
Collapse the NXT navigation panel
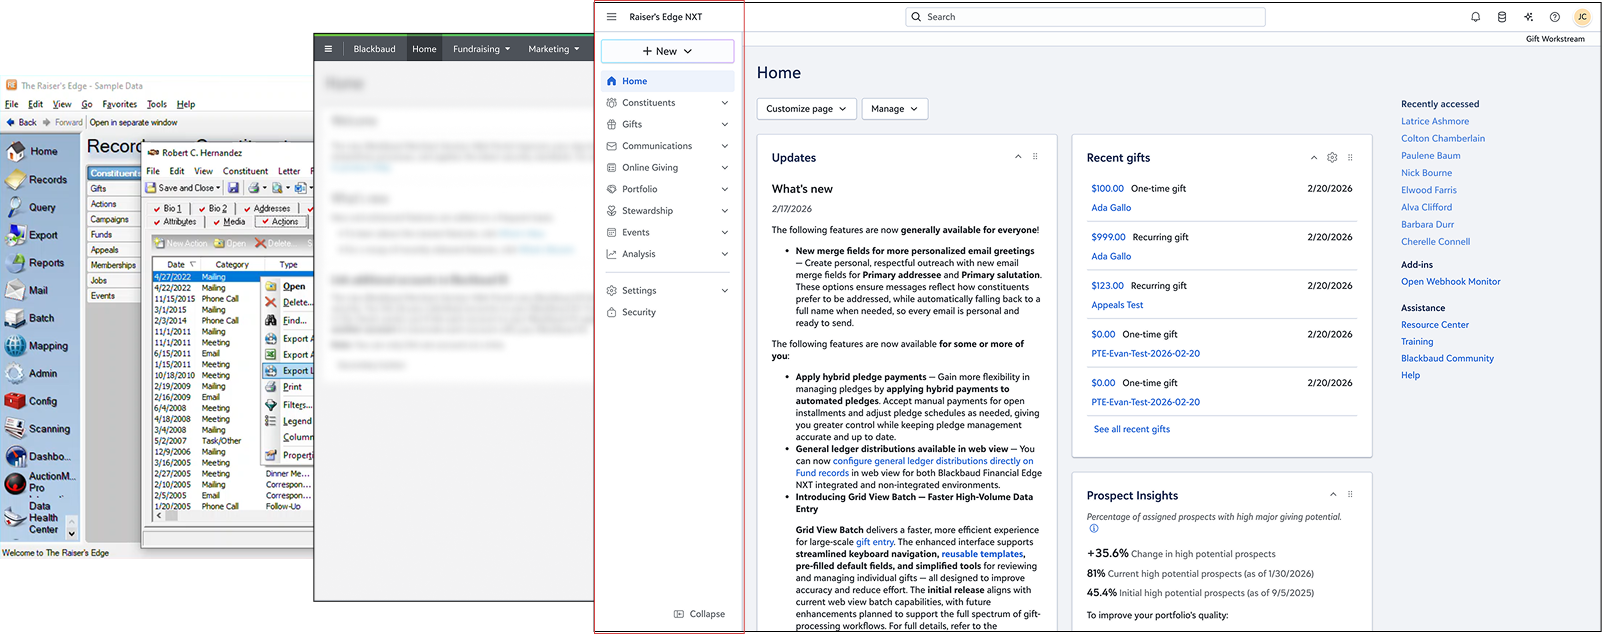click(699, 614)
